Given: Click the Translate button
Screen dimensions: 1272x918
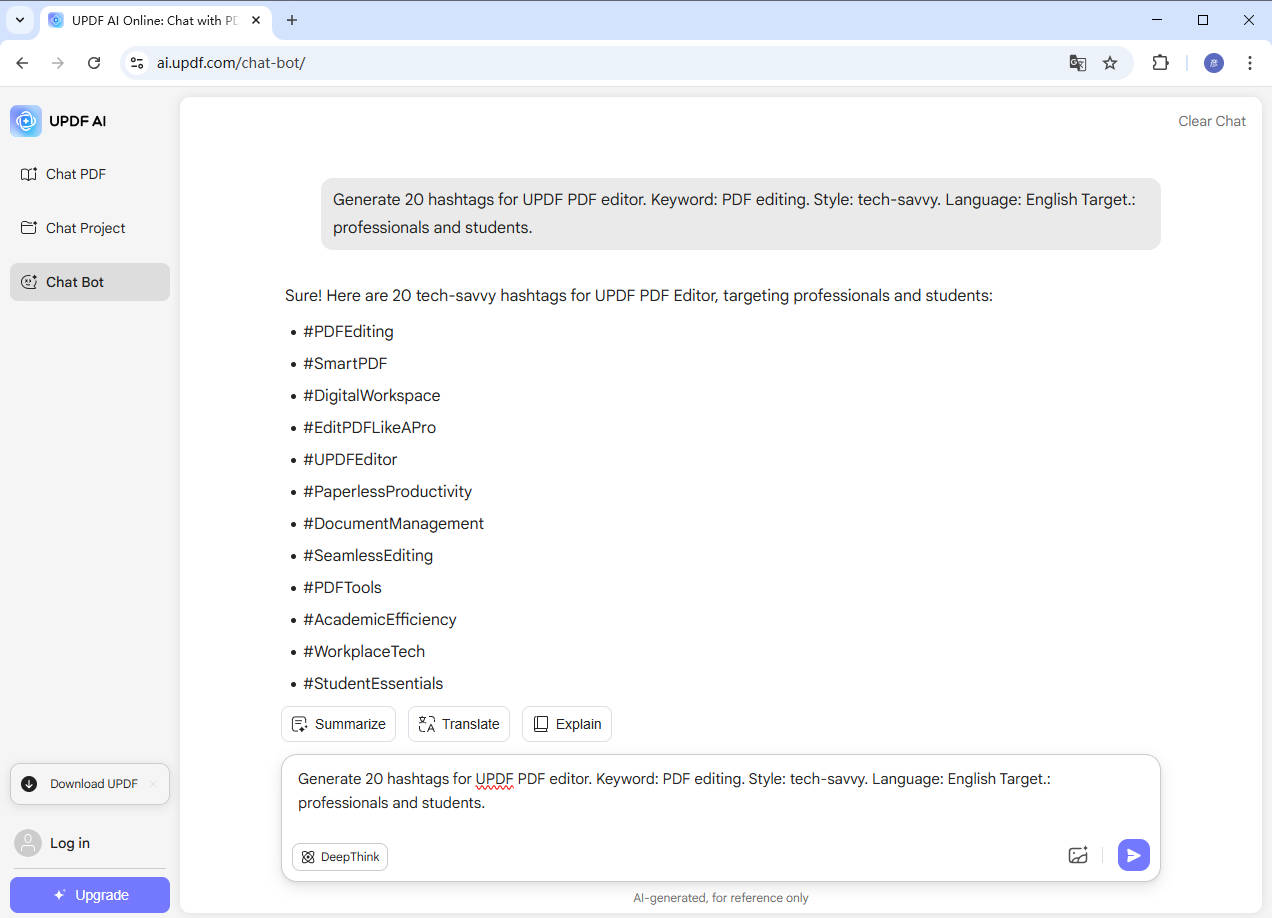Looking at the screenshot, I should pos(459,724).
